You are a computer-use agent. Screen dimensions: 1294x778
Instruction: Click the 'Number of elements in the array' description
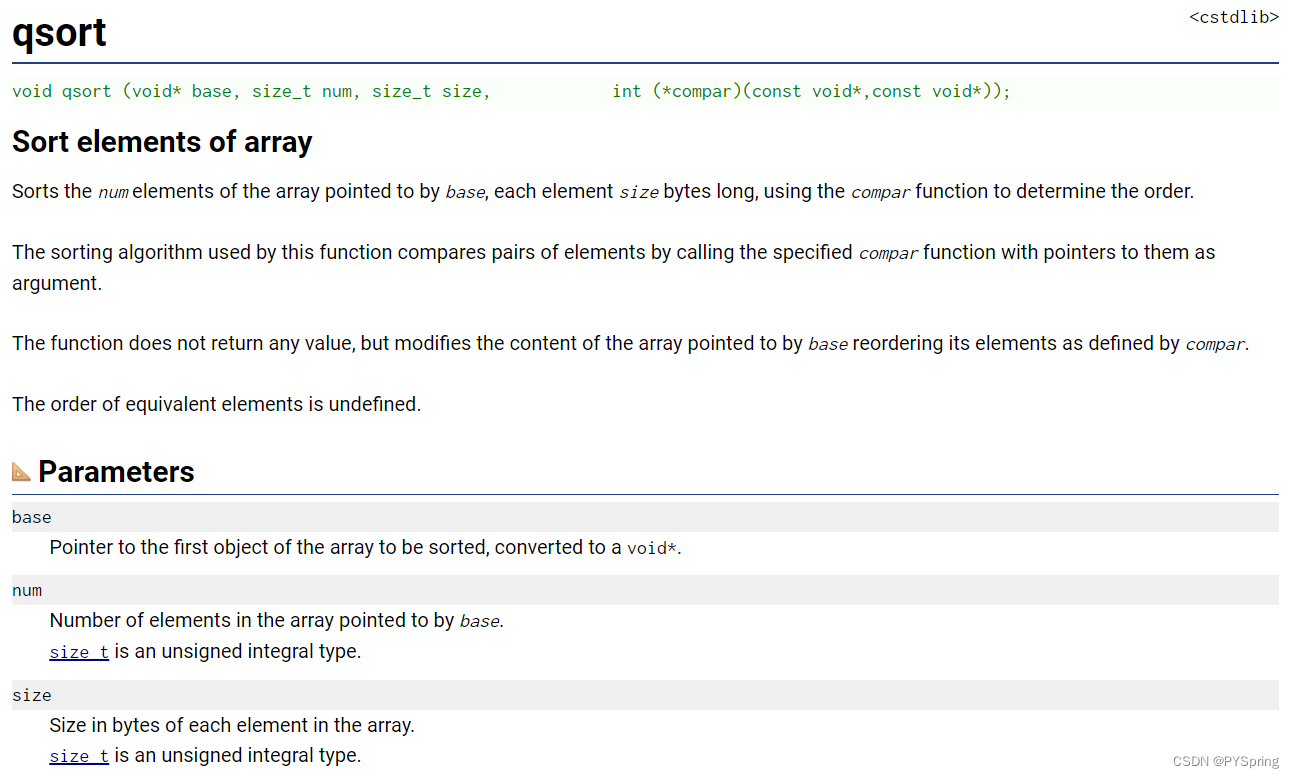(x=277, y=621)
